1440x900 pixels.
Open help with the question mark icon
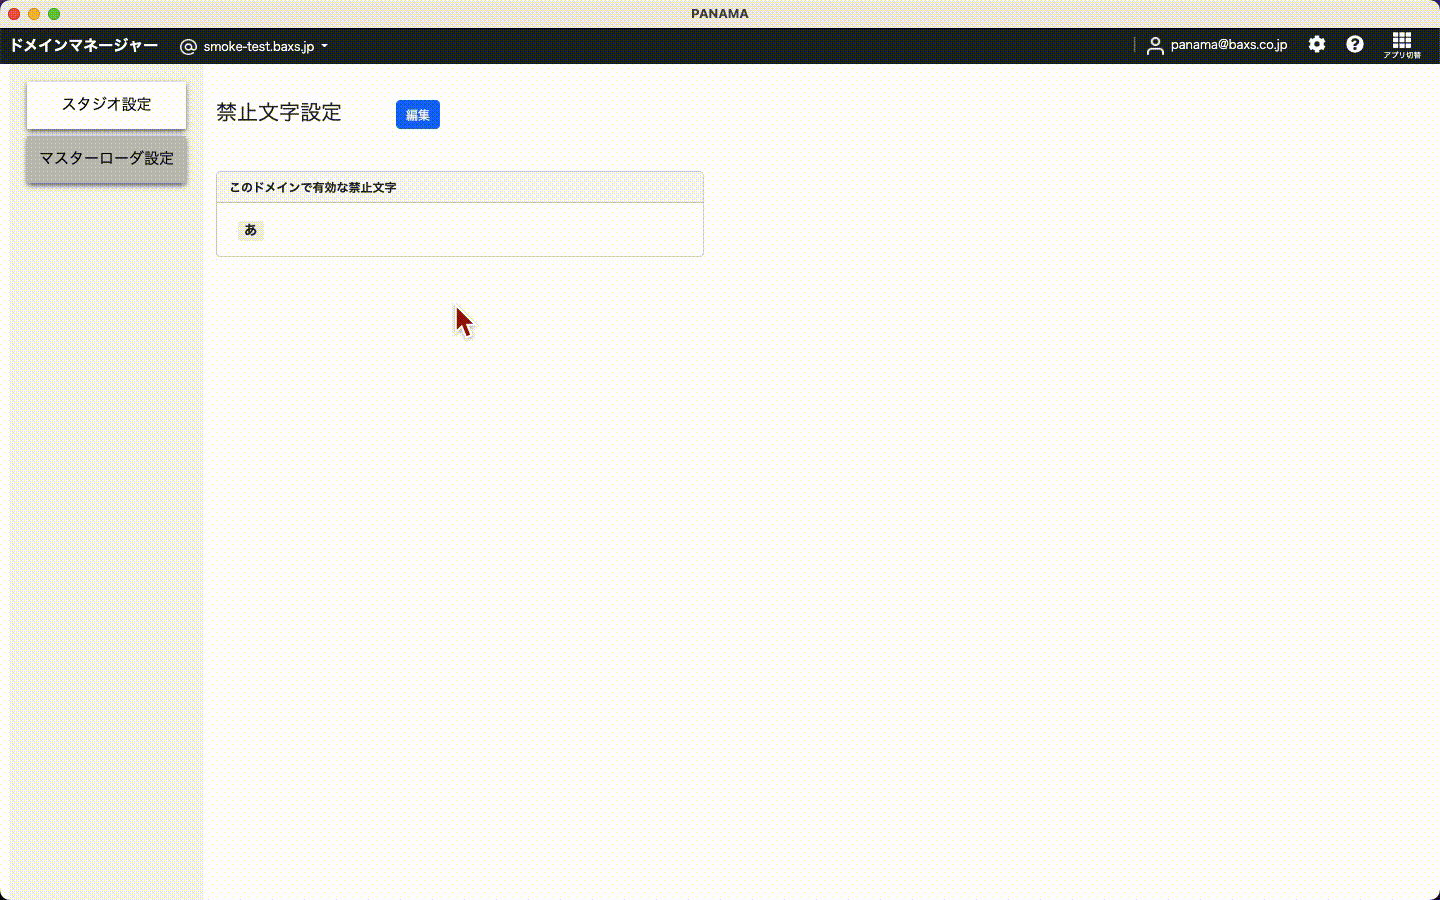tap(1355, 44)
